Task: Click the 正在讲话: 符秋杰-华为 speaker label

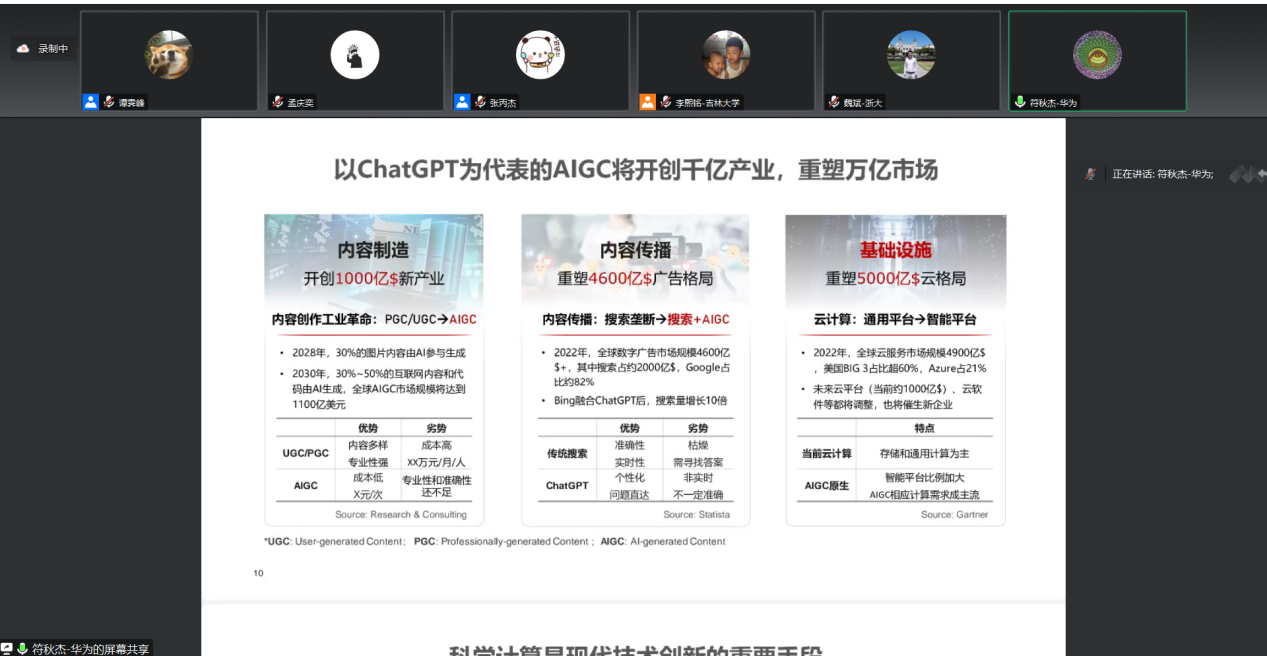Action: [x=1163, y=174]
